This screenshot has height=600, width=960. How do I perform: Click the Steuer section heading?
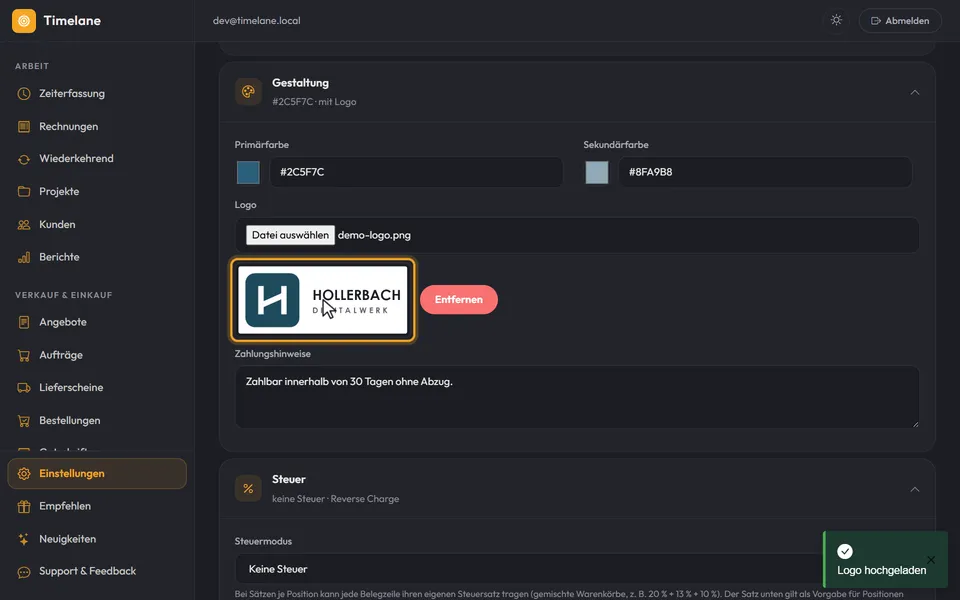click(x=288, y=479)
